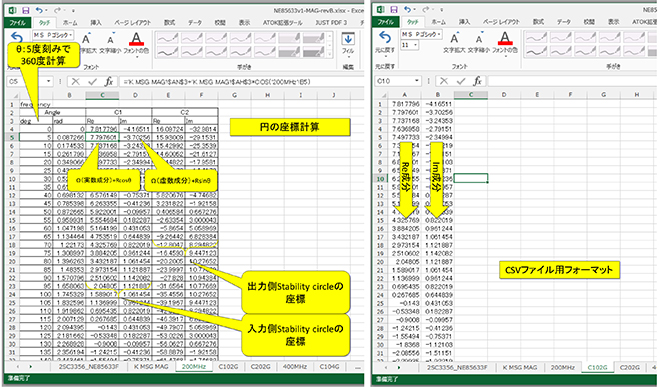Switch to ホーム tab in left window
The width and height of the screenshot is (660, 387).
[x=69, y=23]
